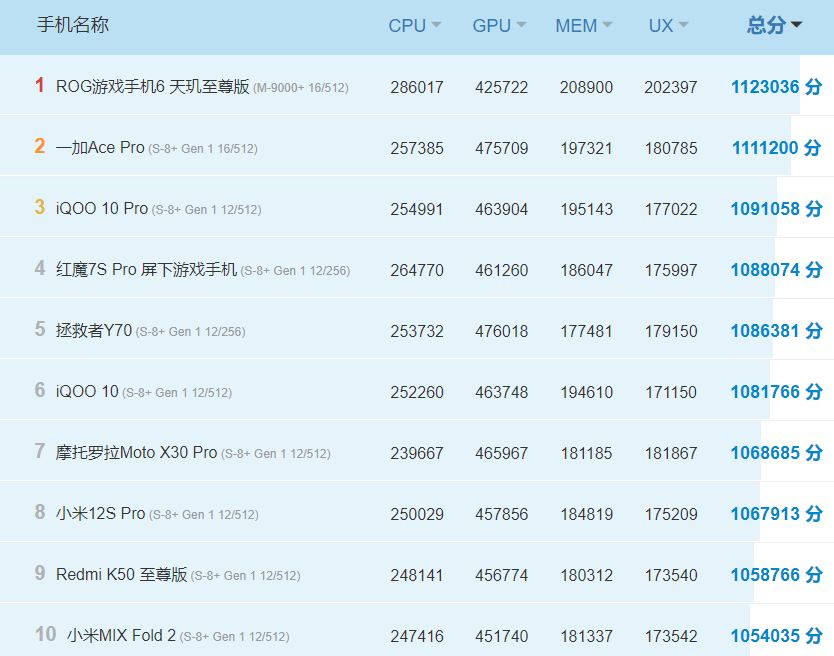Viewport: 834px width, 656px height.
Task: Sort by GPU column dropdown arrow
Action: (521, 26)
